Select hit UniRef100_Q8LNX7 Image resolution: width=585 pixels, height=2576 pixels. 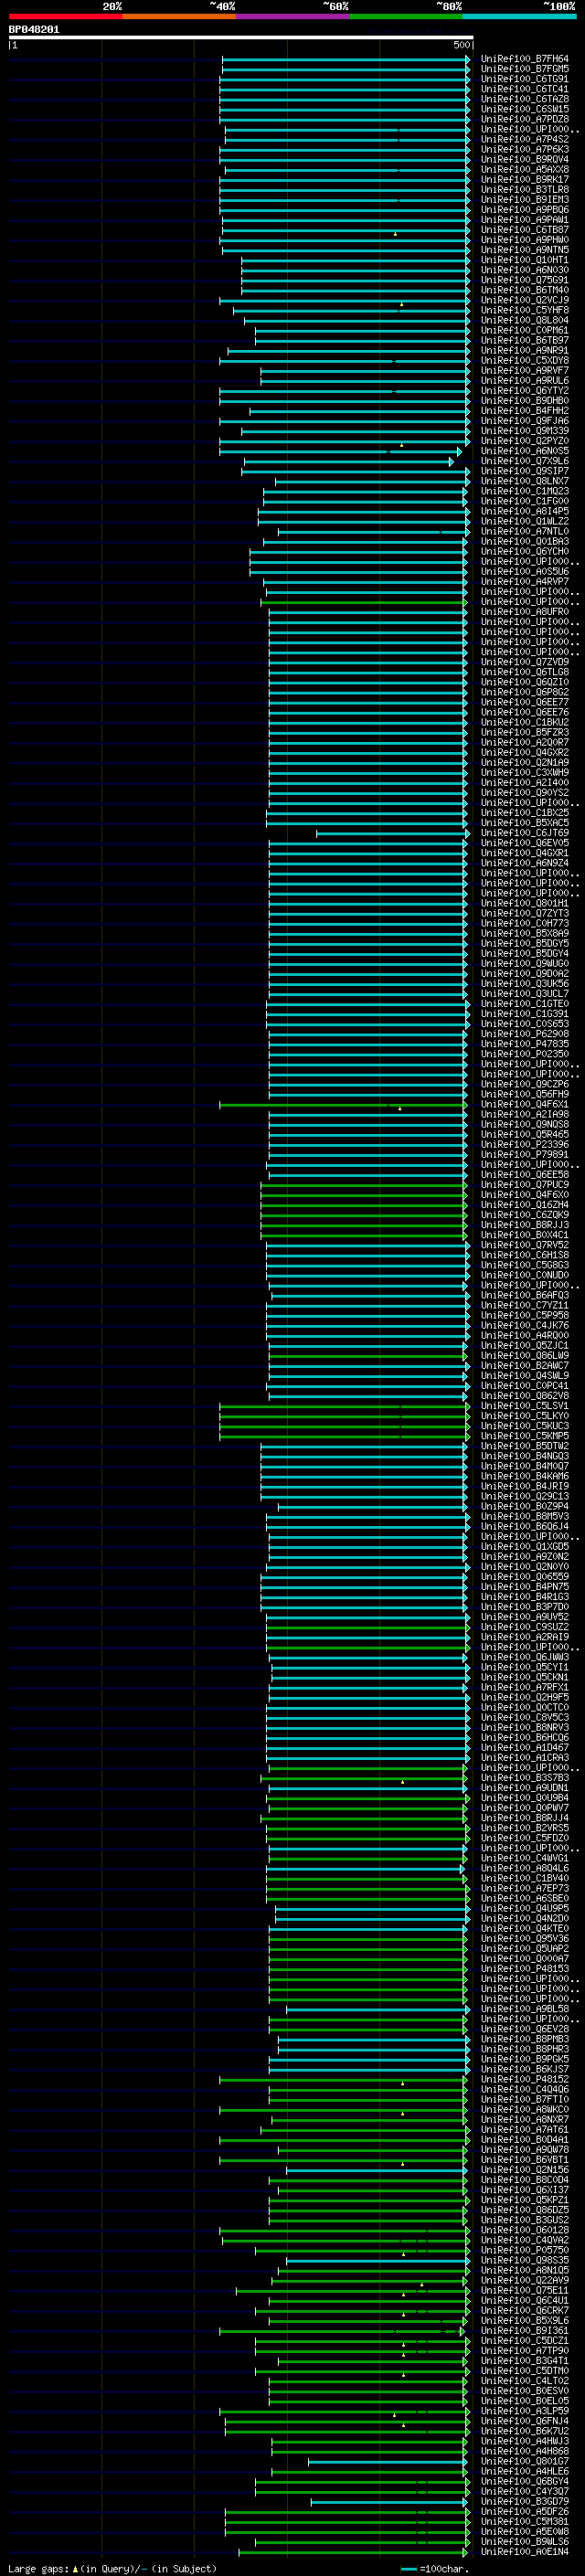point(525,482)
